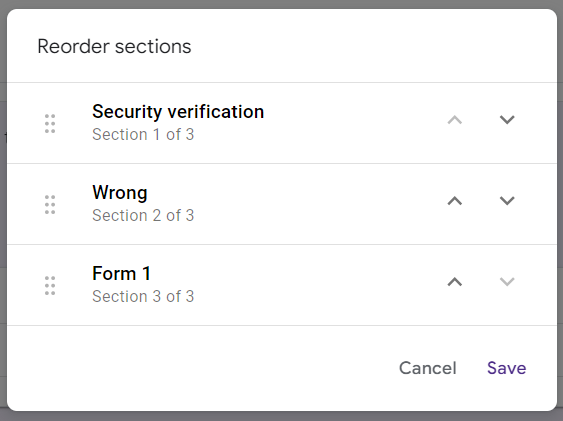Image resolution: width=563 pixels, height=421 pixels.
Task: Click disabled down arrow for Form 1
Action: (507, 282)
